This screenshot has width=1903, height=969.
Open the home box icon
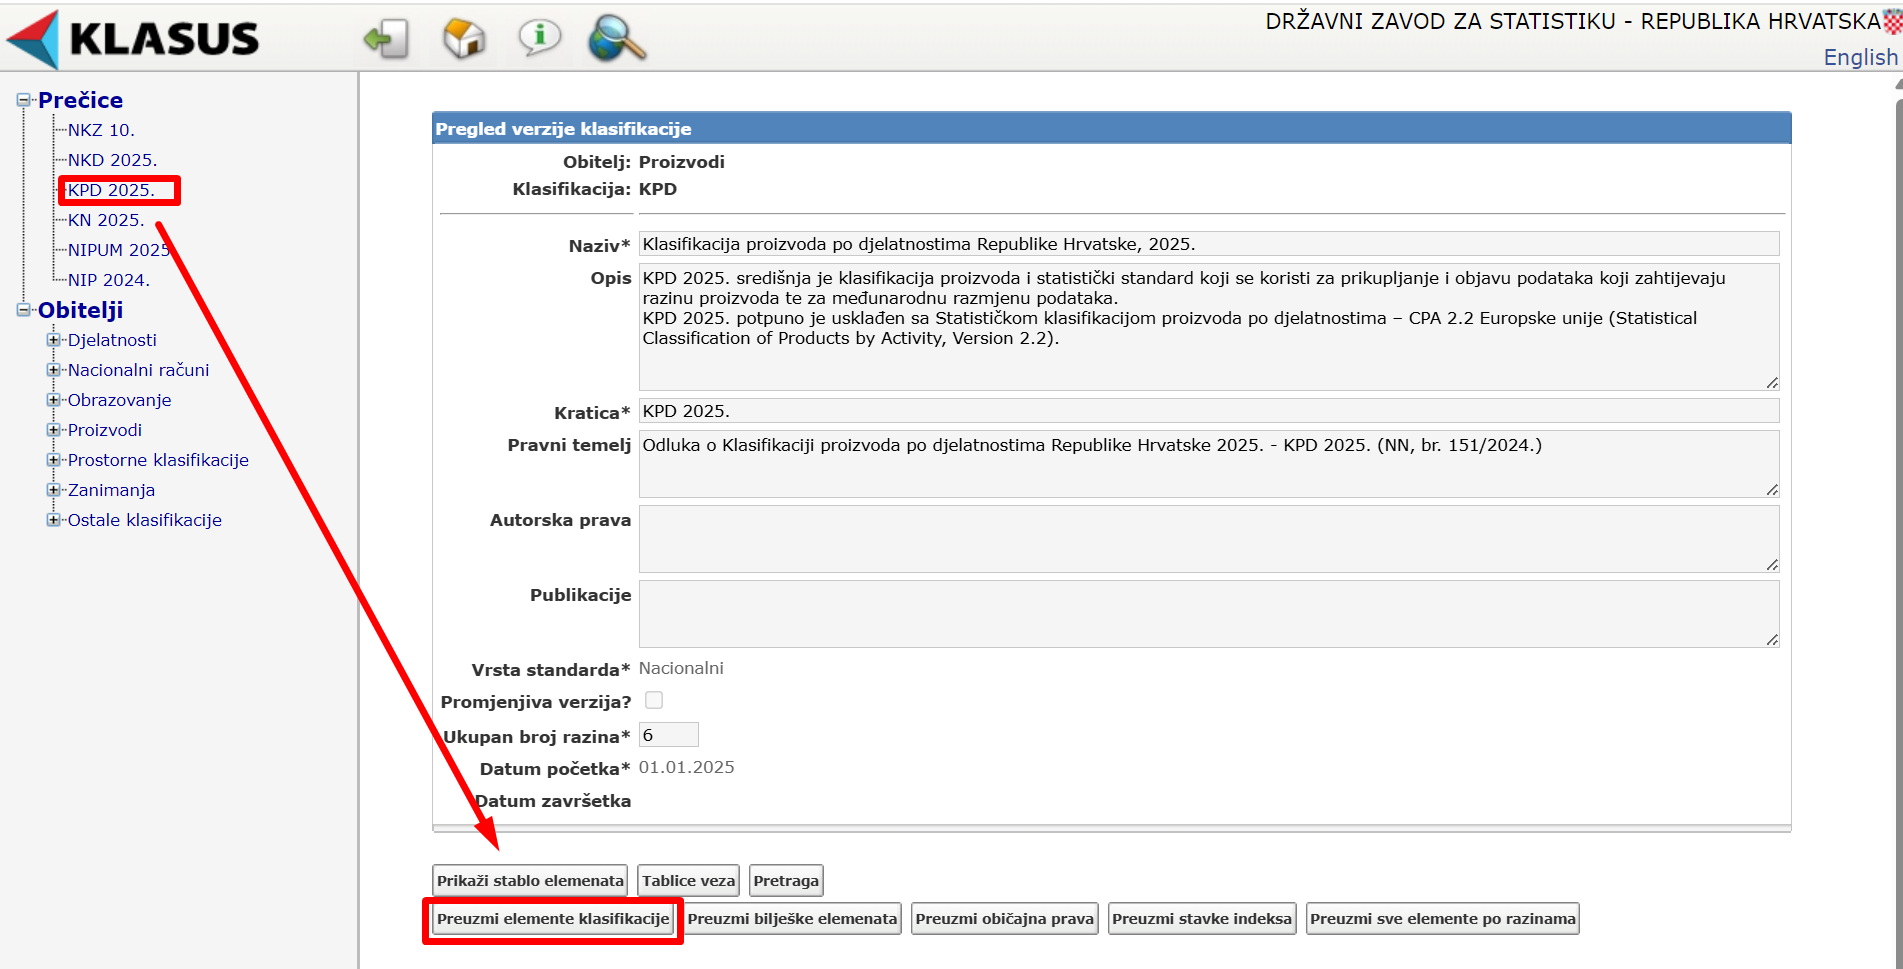tap(463, 39)
